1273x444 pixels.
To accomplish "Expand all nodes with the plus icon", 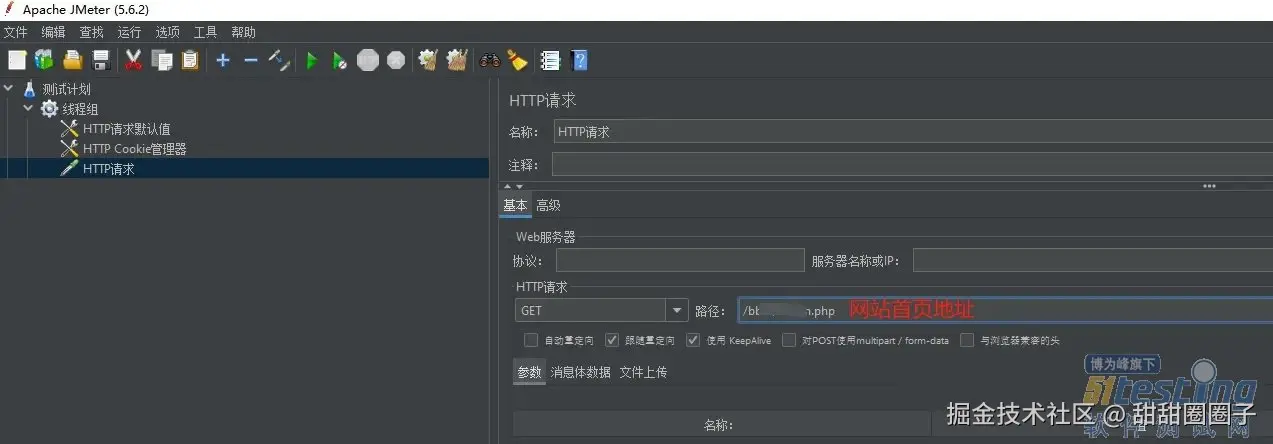I will [x=222, y=61].
